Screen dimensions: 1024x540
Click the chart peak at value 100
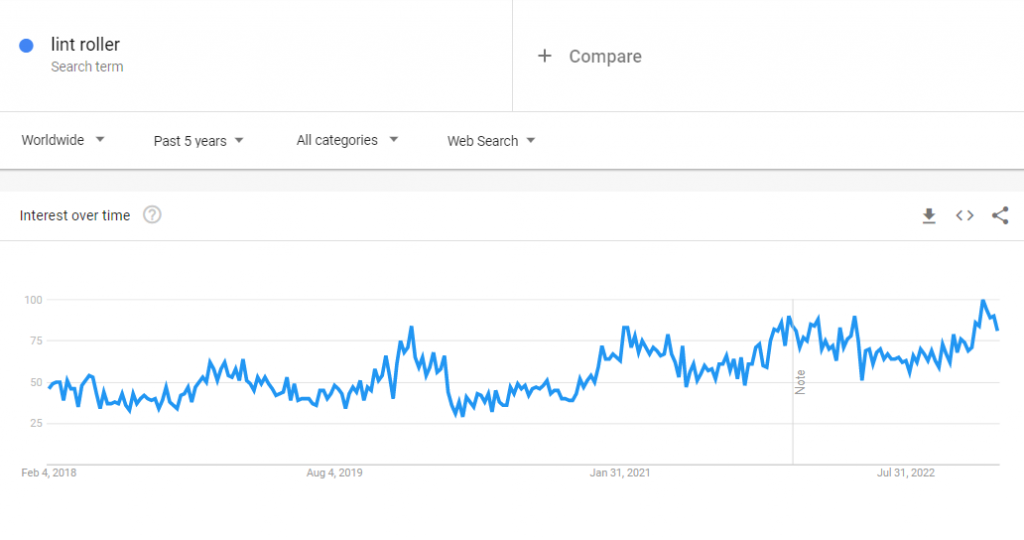coord(983,301)
